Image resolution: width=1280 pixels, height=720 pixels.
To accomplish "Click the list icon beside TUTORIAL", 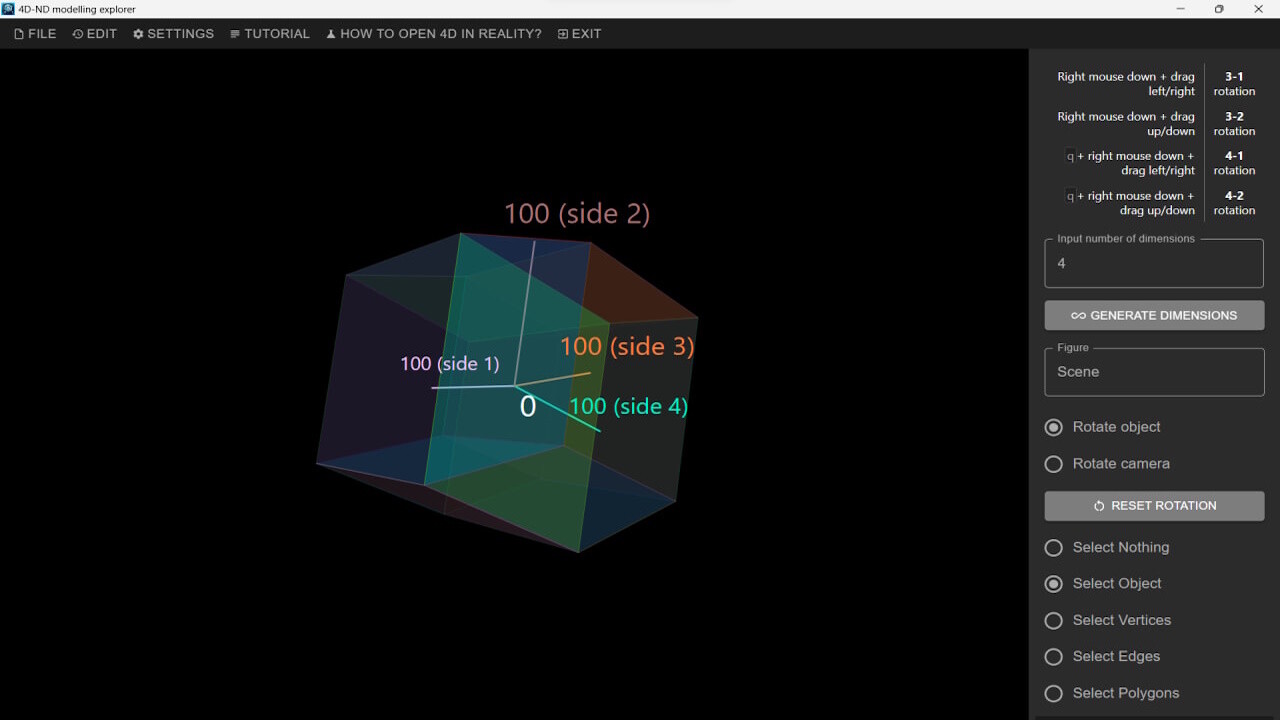I will tap(233, 33).
